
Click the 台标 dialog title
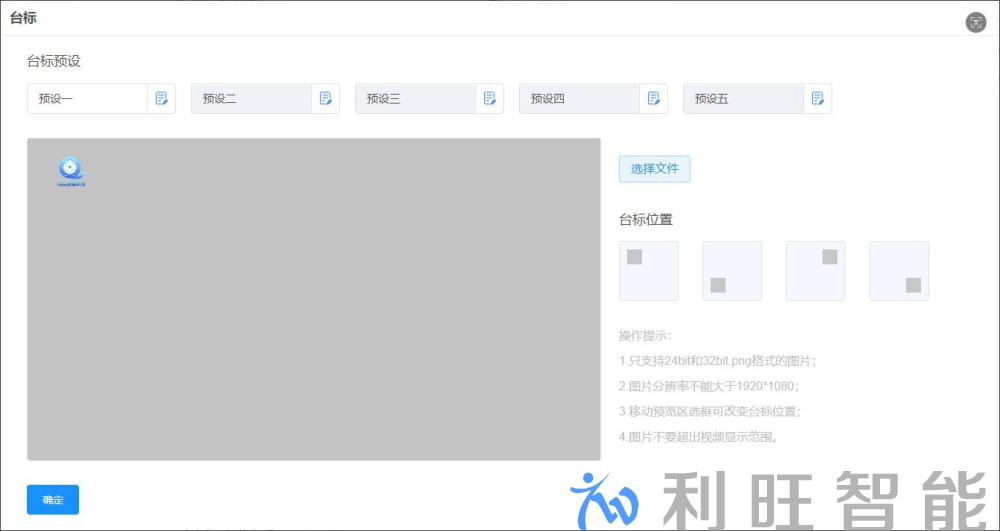[x=23, y=18]
